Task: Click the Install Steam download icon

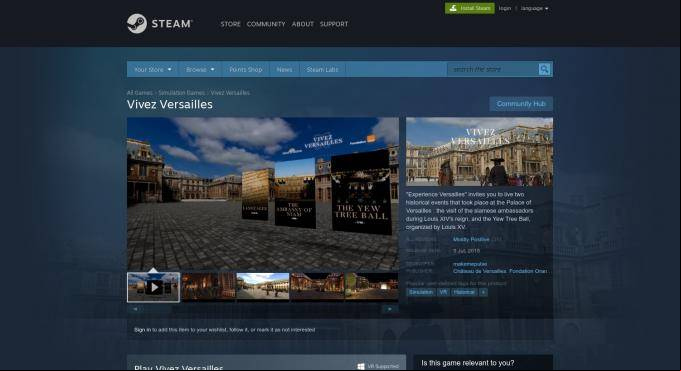Action: (453, 8)
